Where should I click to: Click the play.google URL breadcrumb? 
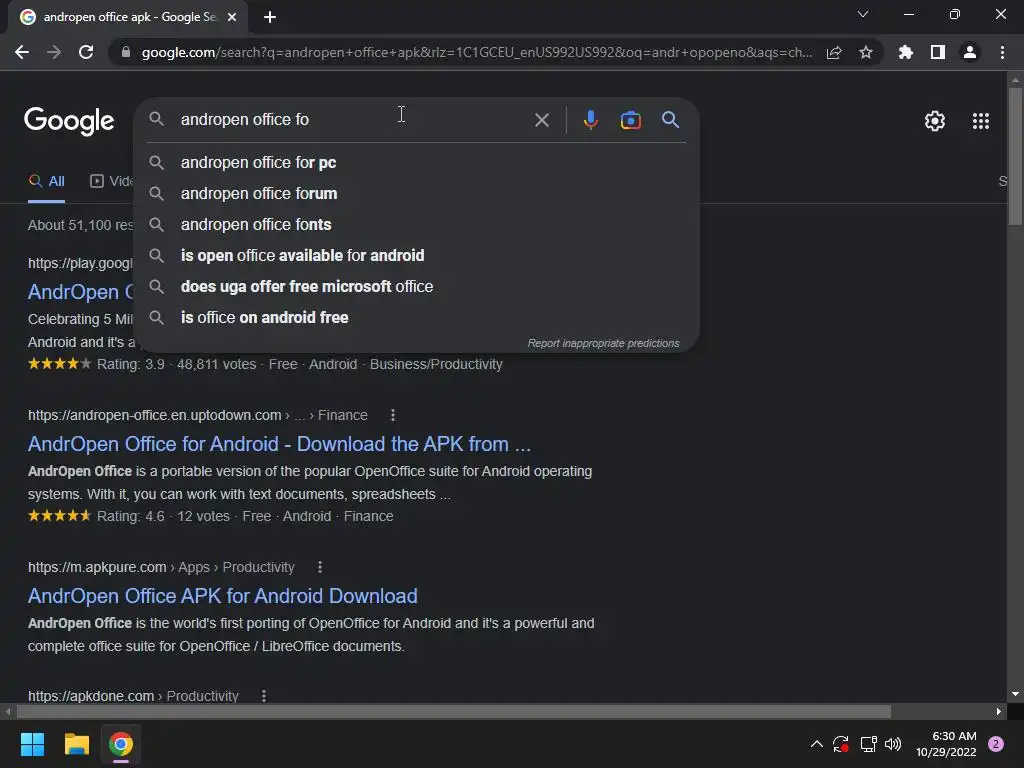(80, 263)
